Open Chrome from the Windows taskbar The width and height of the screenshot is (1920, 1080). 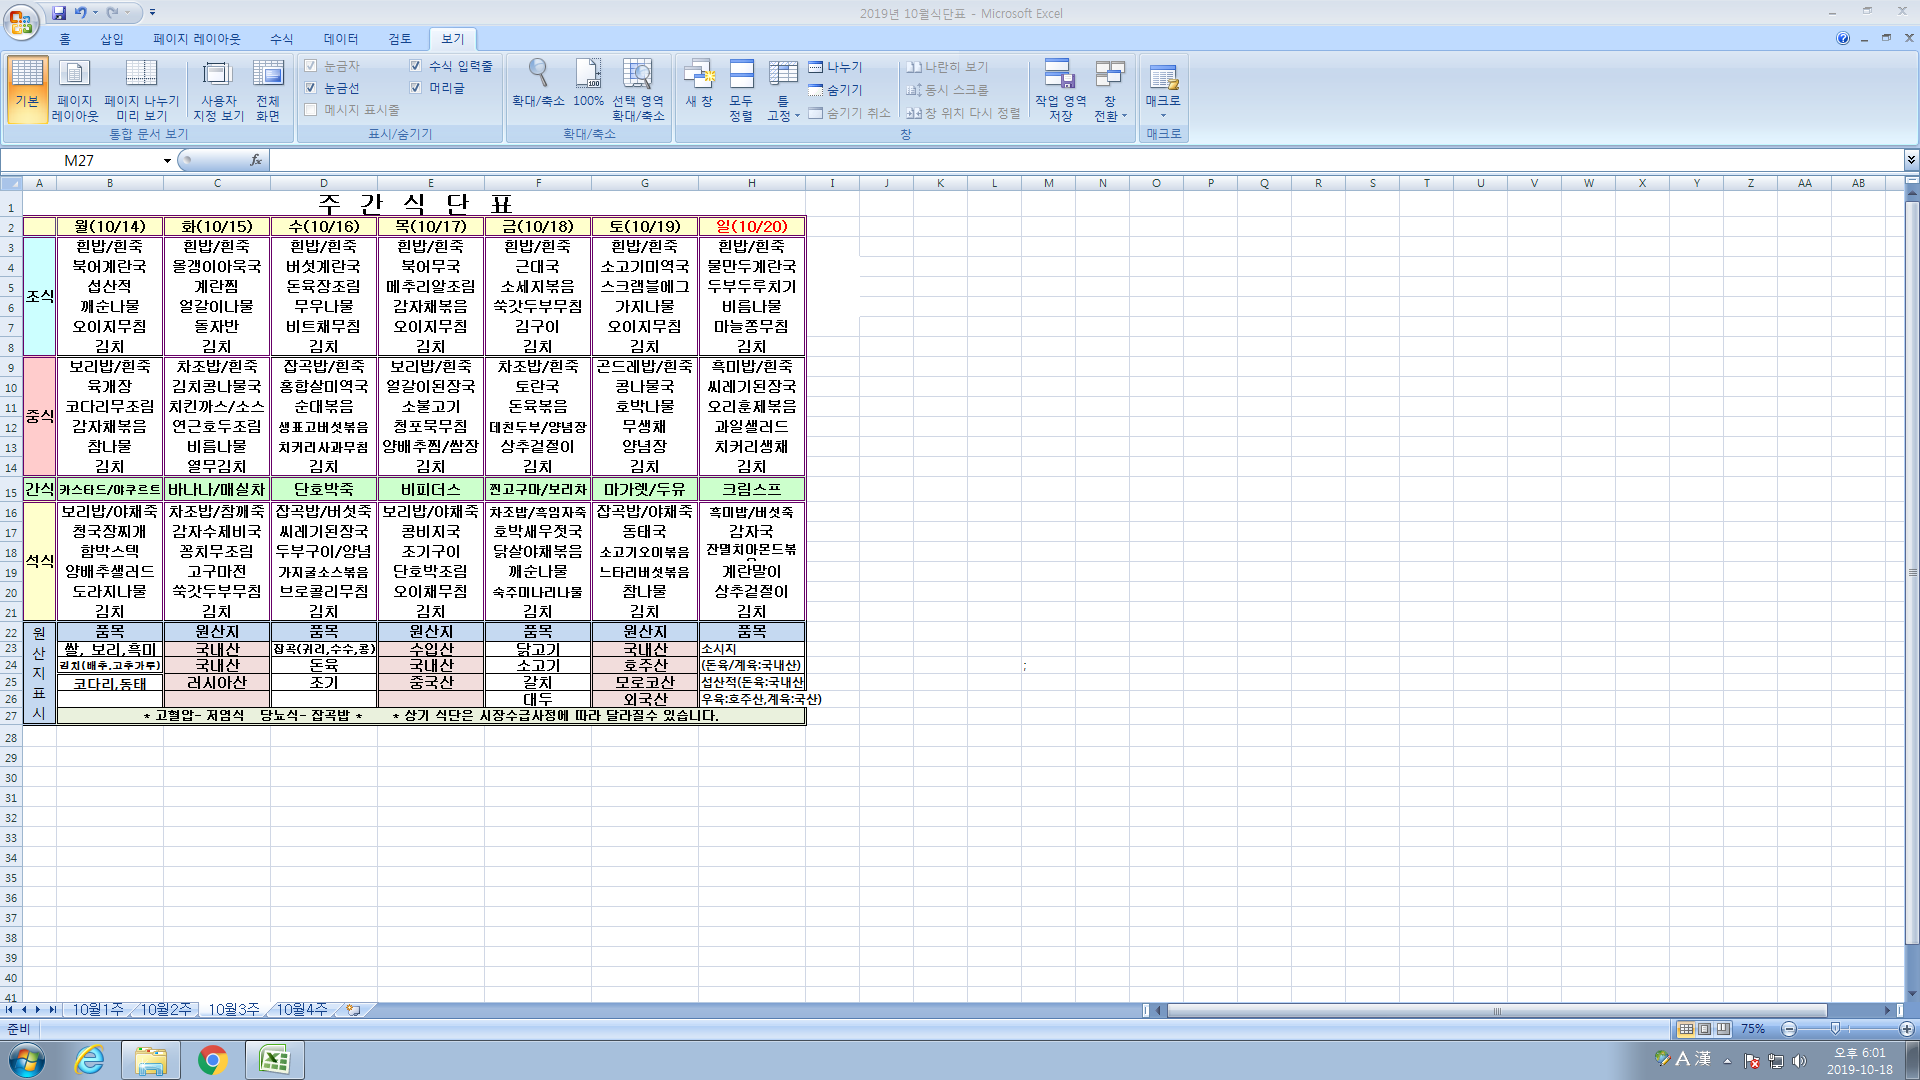212,1060
